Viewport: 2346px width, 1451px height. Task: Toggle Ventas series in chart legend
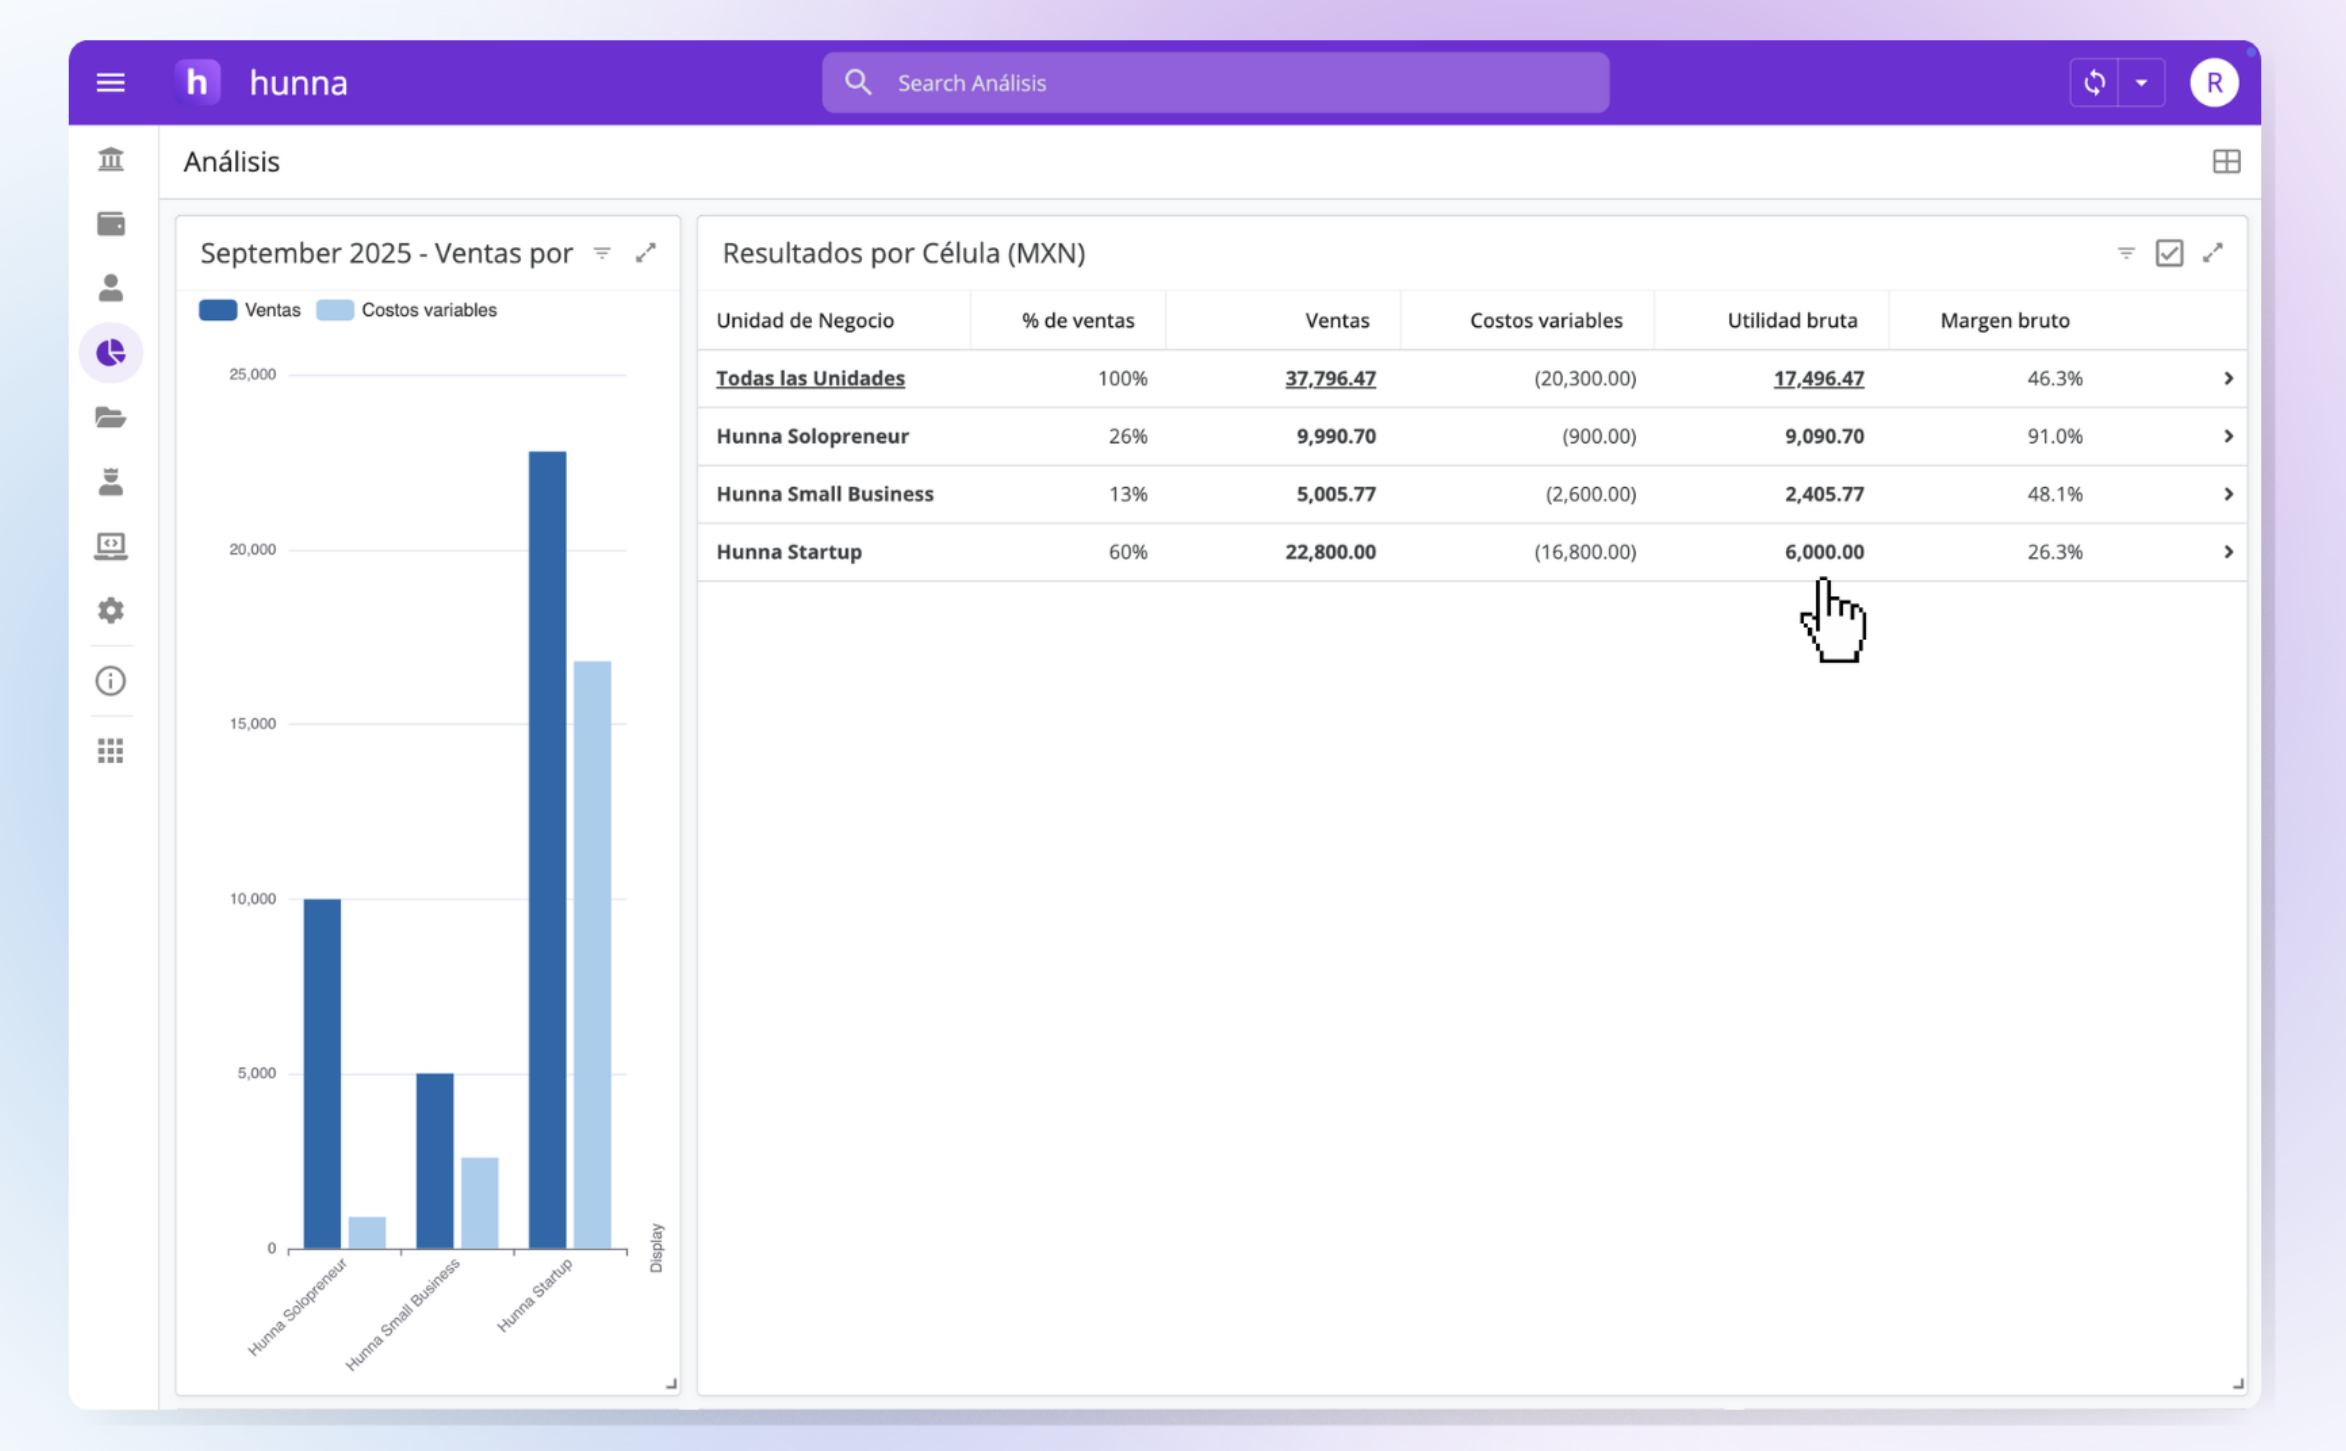pyautogui.click(x=250, y=310)
